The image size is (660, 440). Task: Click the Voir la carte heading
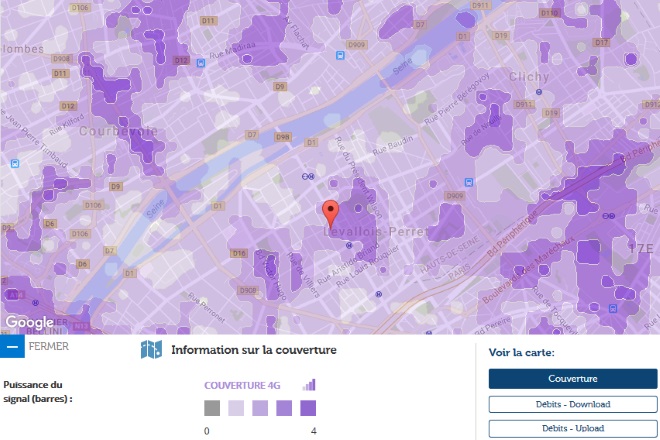click(x=522, y=352)
